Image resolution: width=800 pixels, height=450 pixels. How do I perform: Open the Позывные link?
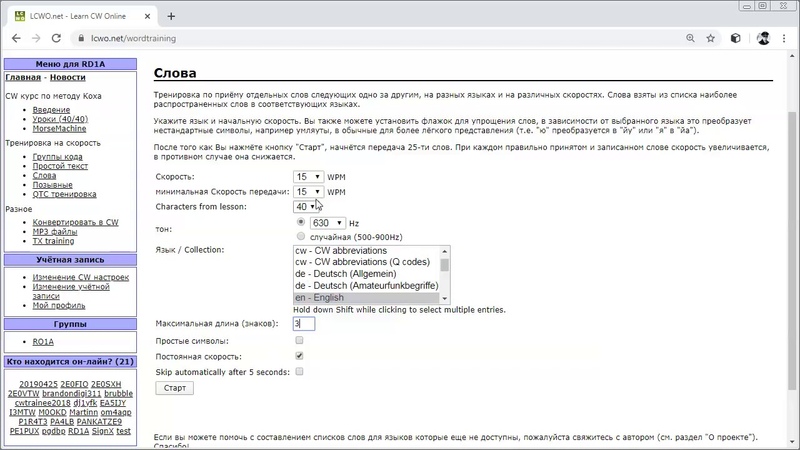coord(53,185)
